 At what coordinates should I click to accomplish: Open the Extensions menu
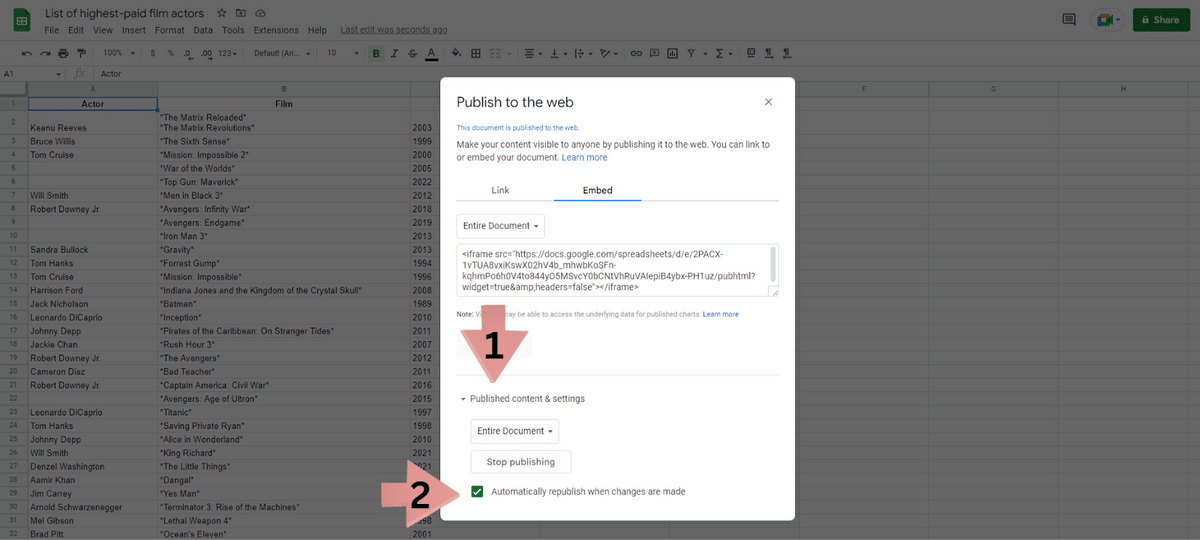coord(275,31)
